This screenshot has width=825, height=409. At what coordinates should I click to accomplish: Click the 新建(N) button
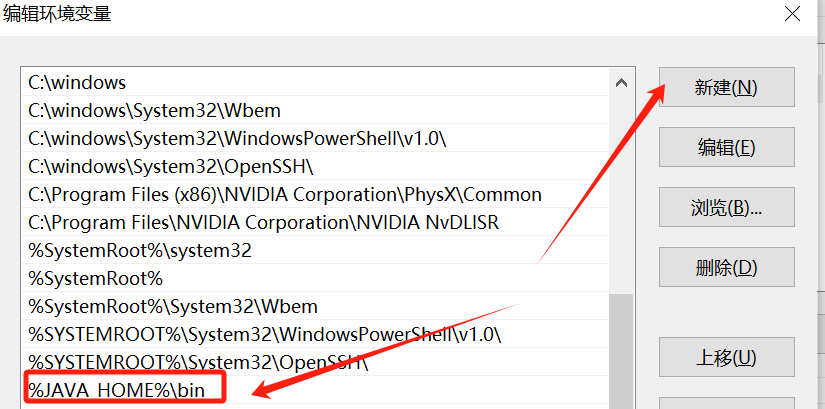[727, 87]
